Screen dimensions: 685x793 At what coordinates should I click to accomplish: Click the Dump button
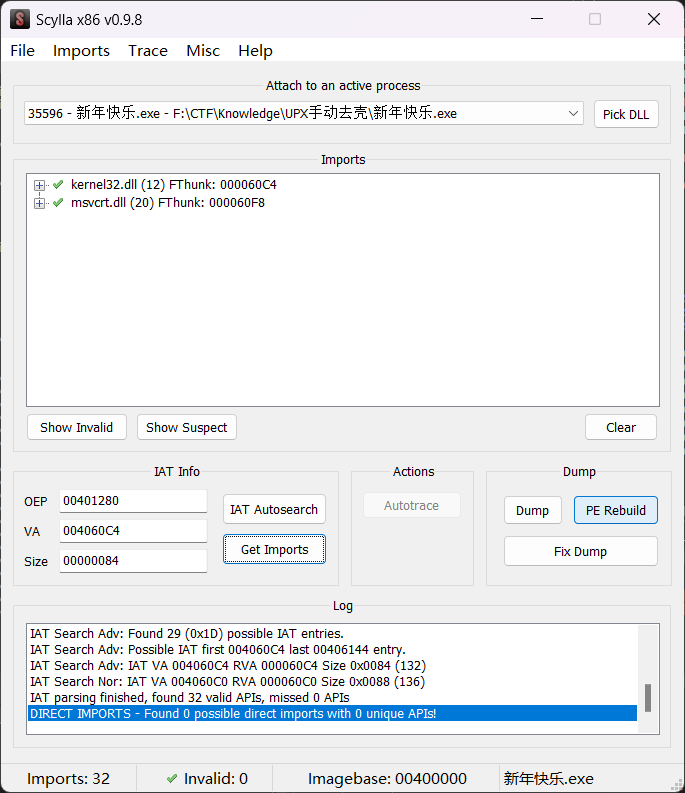tap(533, 510)
